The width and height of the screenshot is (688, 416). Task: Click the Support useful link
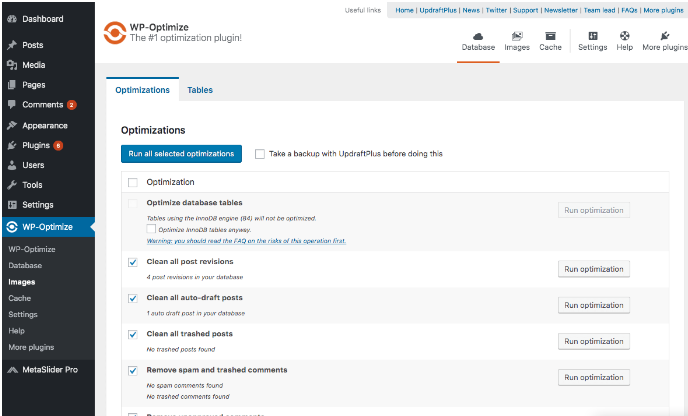(x=526, y=10)
